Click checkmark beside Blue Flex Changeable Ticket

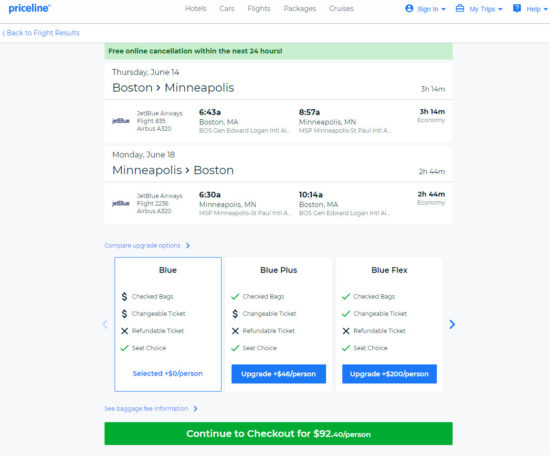point(346,314)
